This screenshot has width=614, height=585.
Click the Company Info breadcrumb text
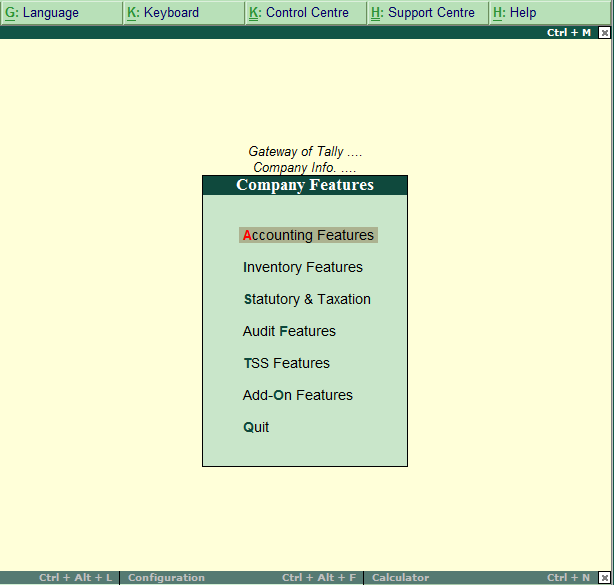[x=305, y=168]
